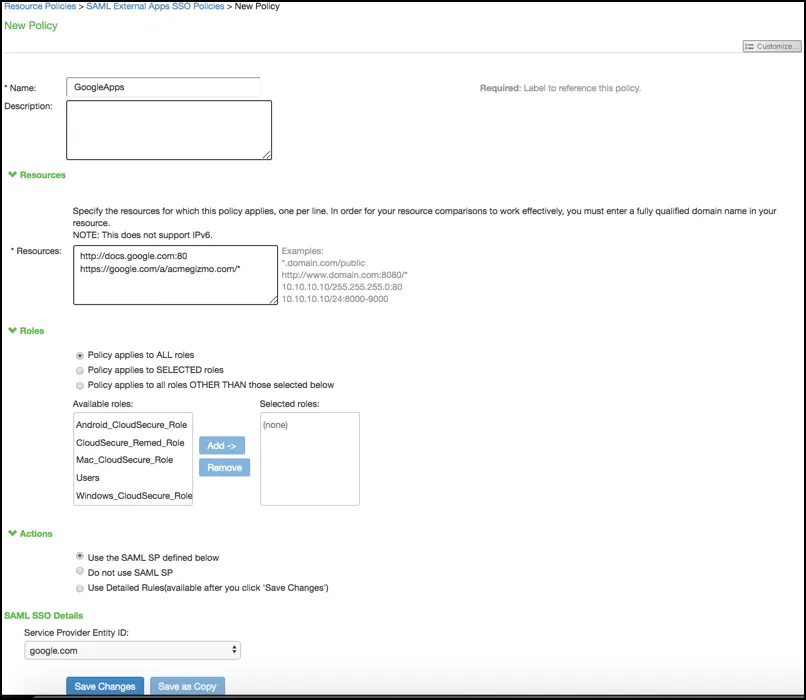Click the Remove button
Image resolution: width=806 pixels, height=700 pixels.
tap(225, 468)
